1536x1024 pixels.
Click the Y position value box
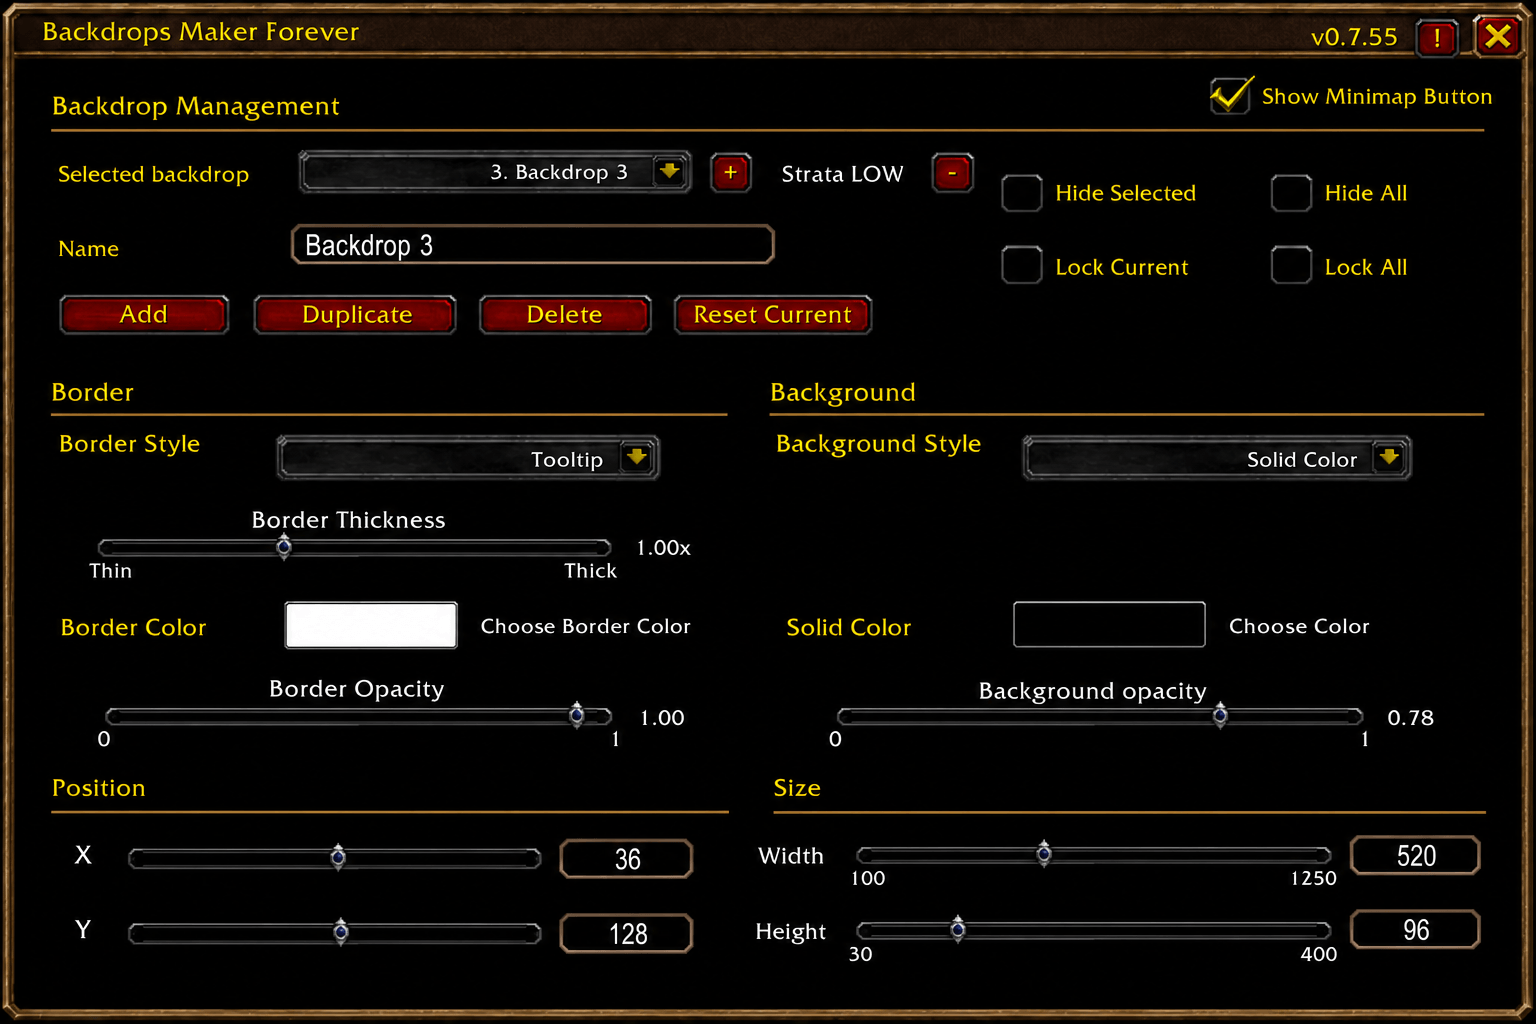point(627,934)
